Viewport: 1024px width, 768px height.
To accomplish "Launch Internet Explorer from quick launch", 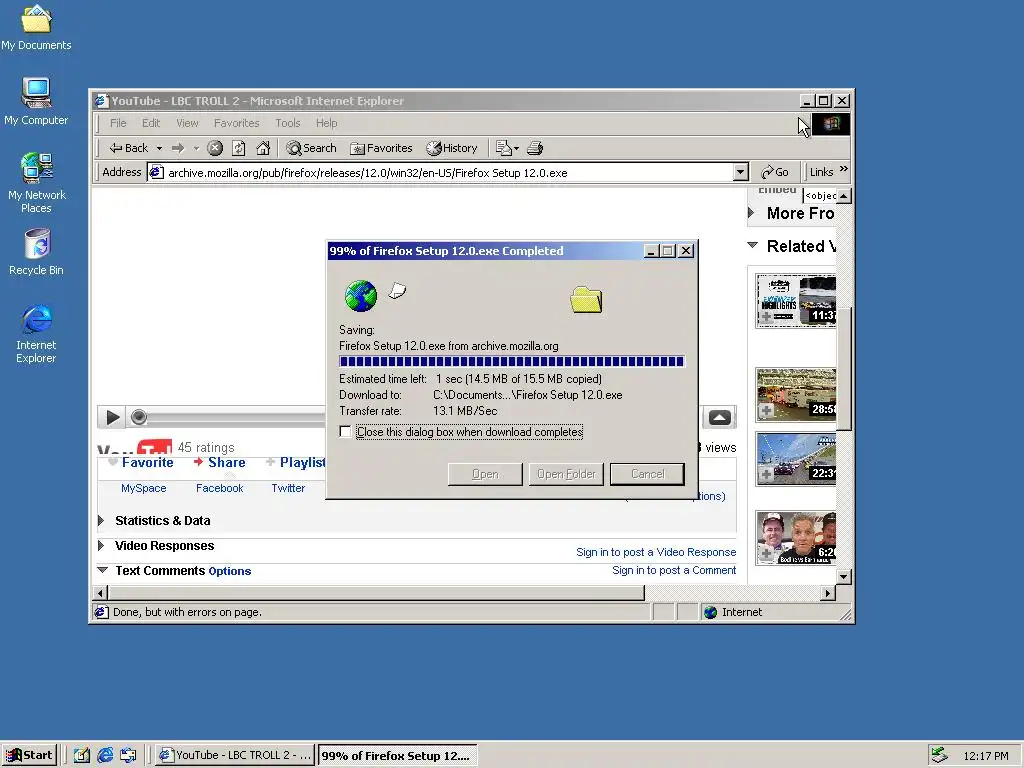I will pyautogui.click(x=105, y=755).
